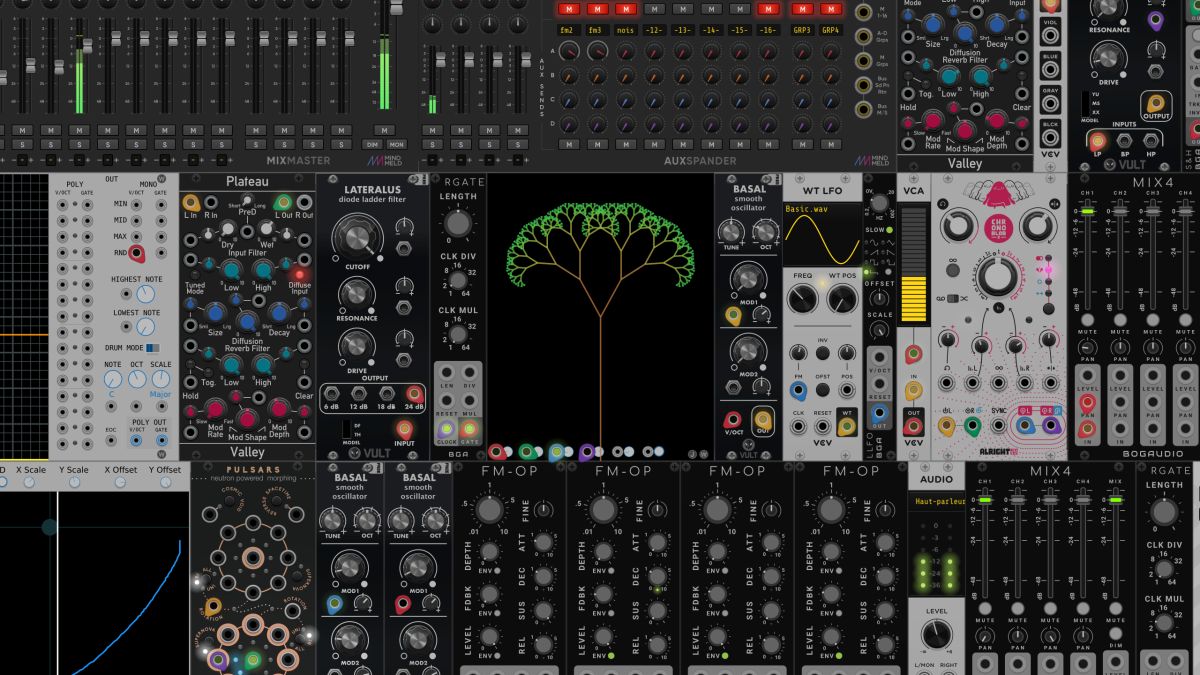The image size is (1200, 675).
Task: Click the FM input jack on WT LFO
Action: click(798, 392)
